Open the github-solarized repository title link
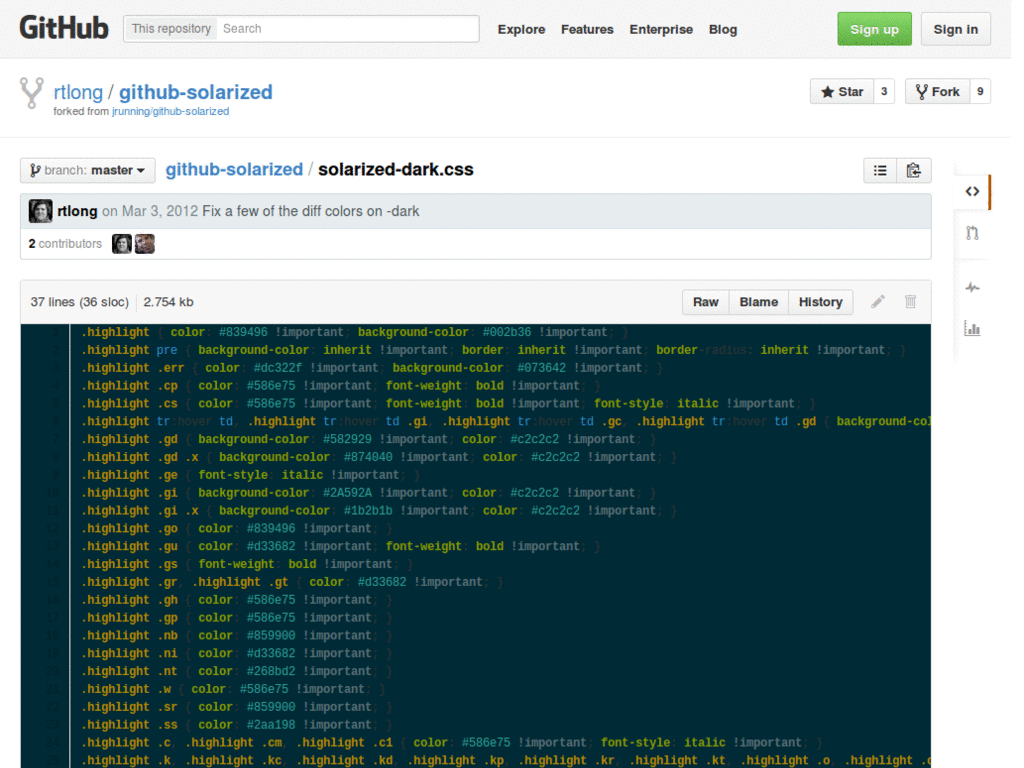This screenshot has height=768, width=1024. [x=195, y=92]
